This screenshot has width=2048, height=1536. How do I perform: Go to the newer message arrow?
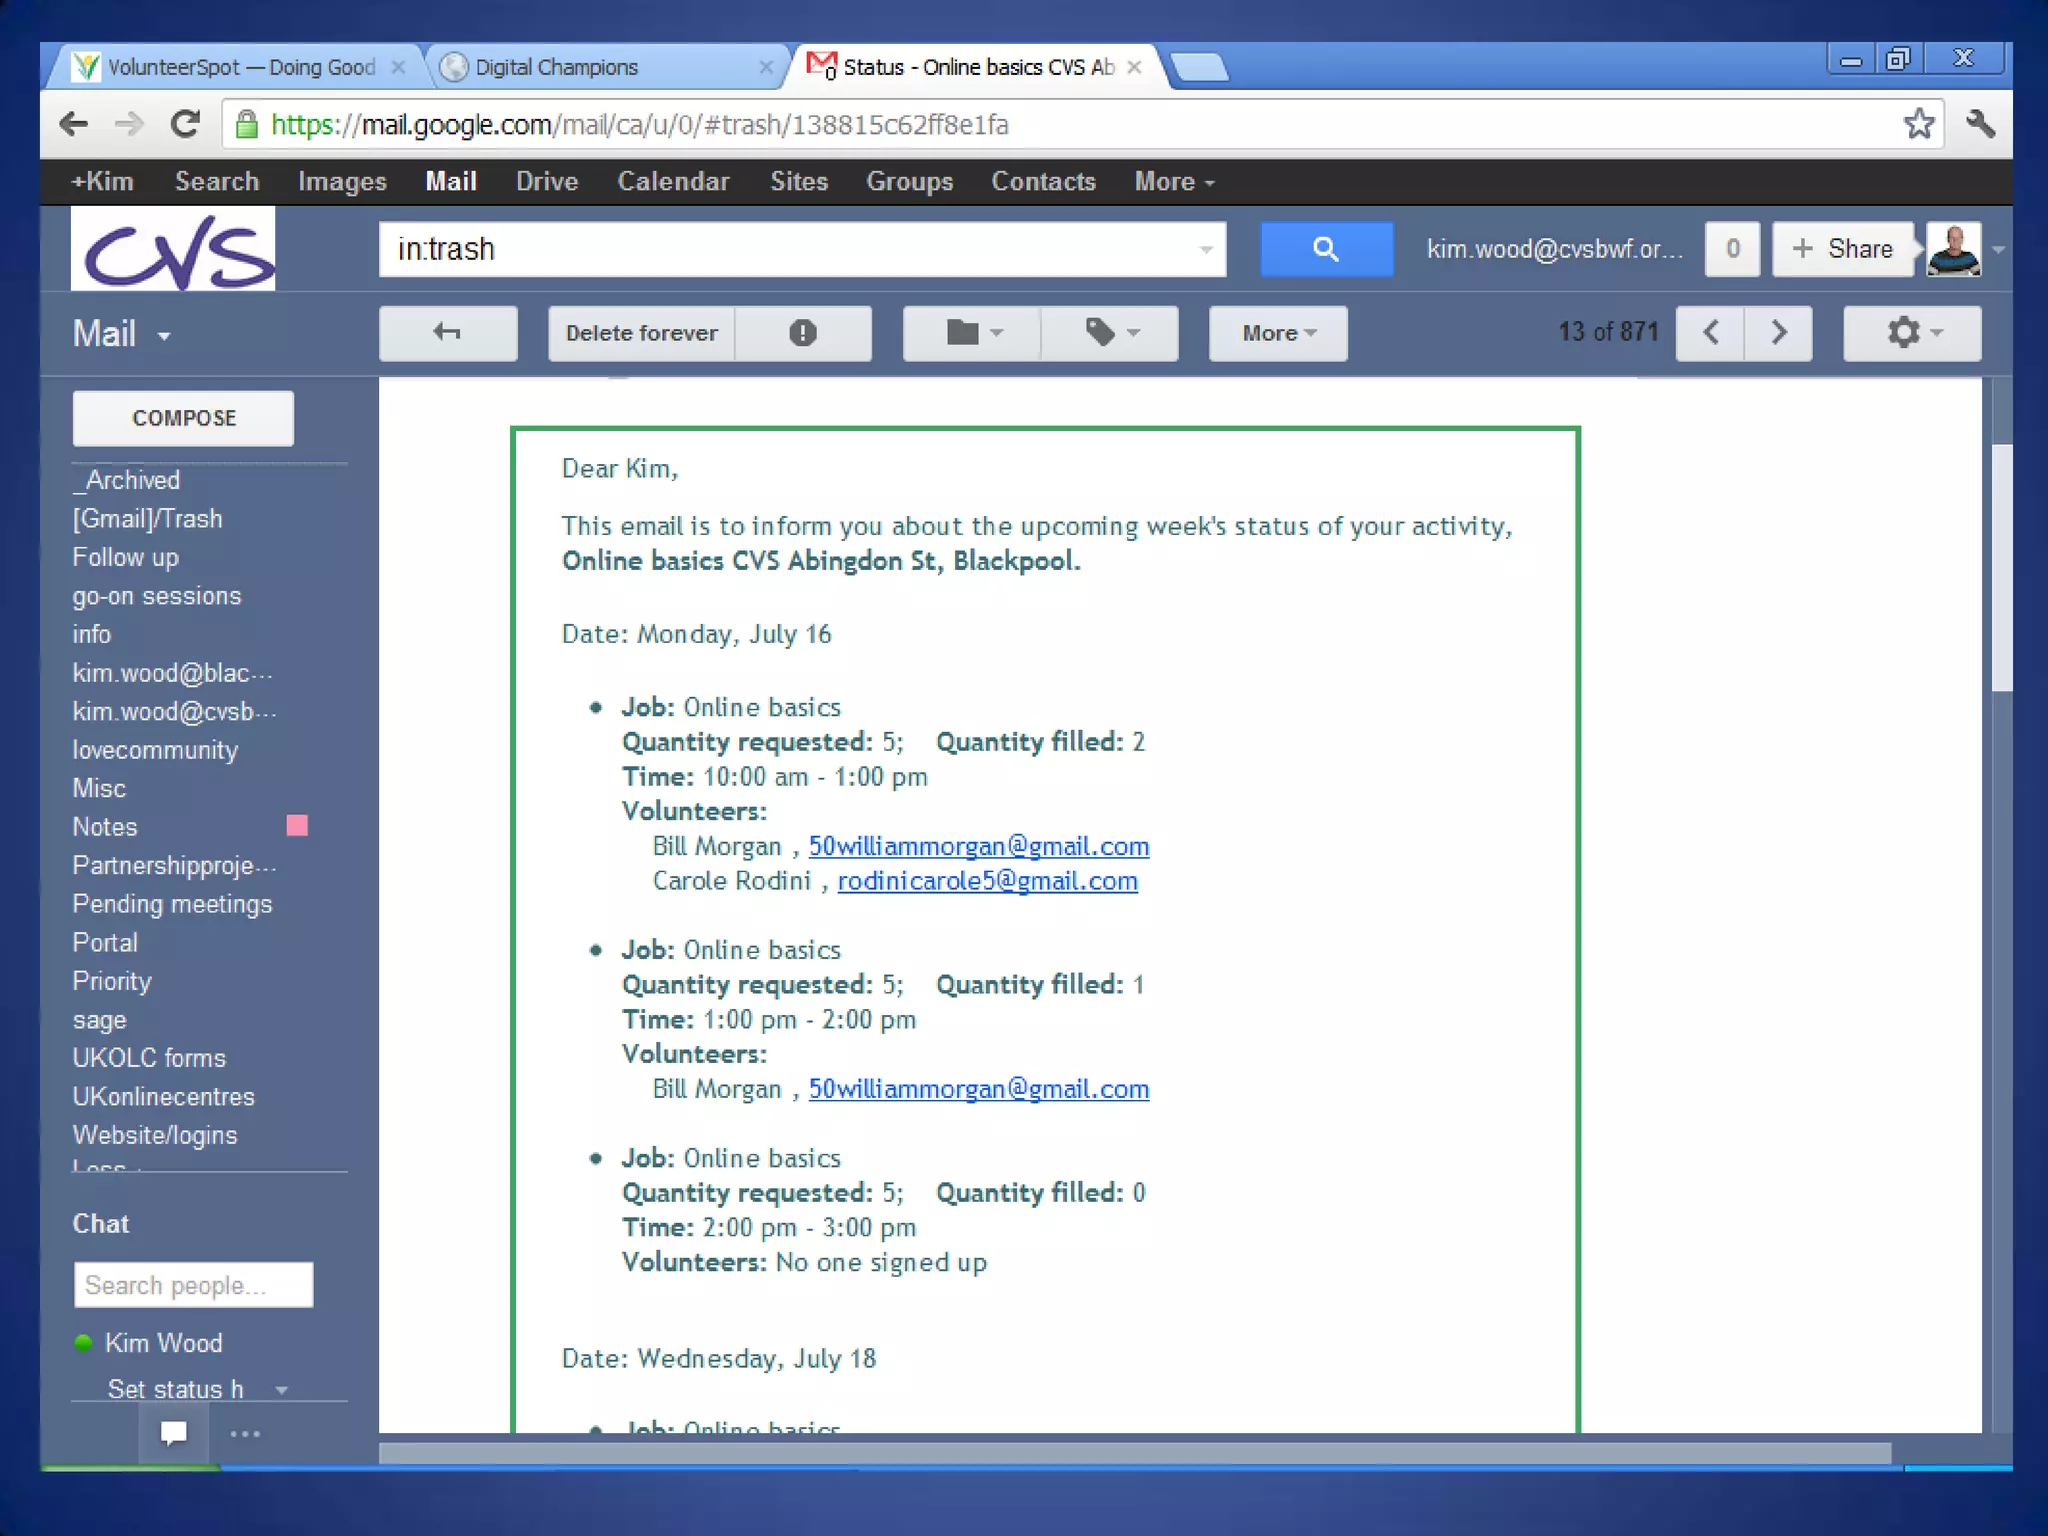tap(1710, 333)
